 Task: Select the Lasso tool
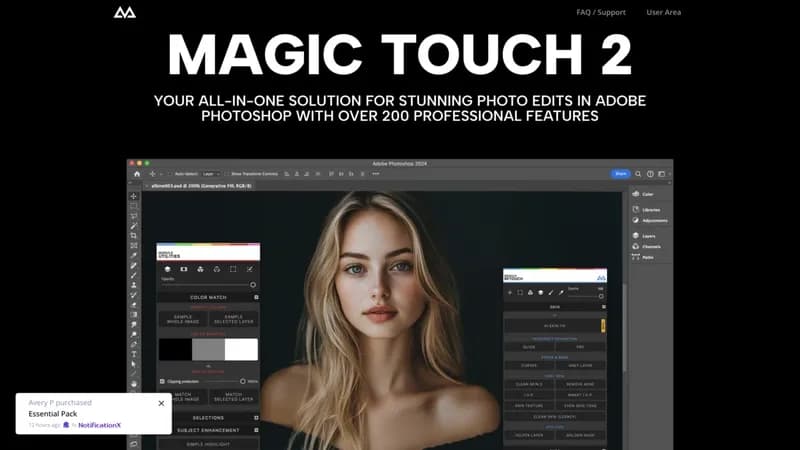(x=134, y=216)
